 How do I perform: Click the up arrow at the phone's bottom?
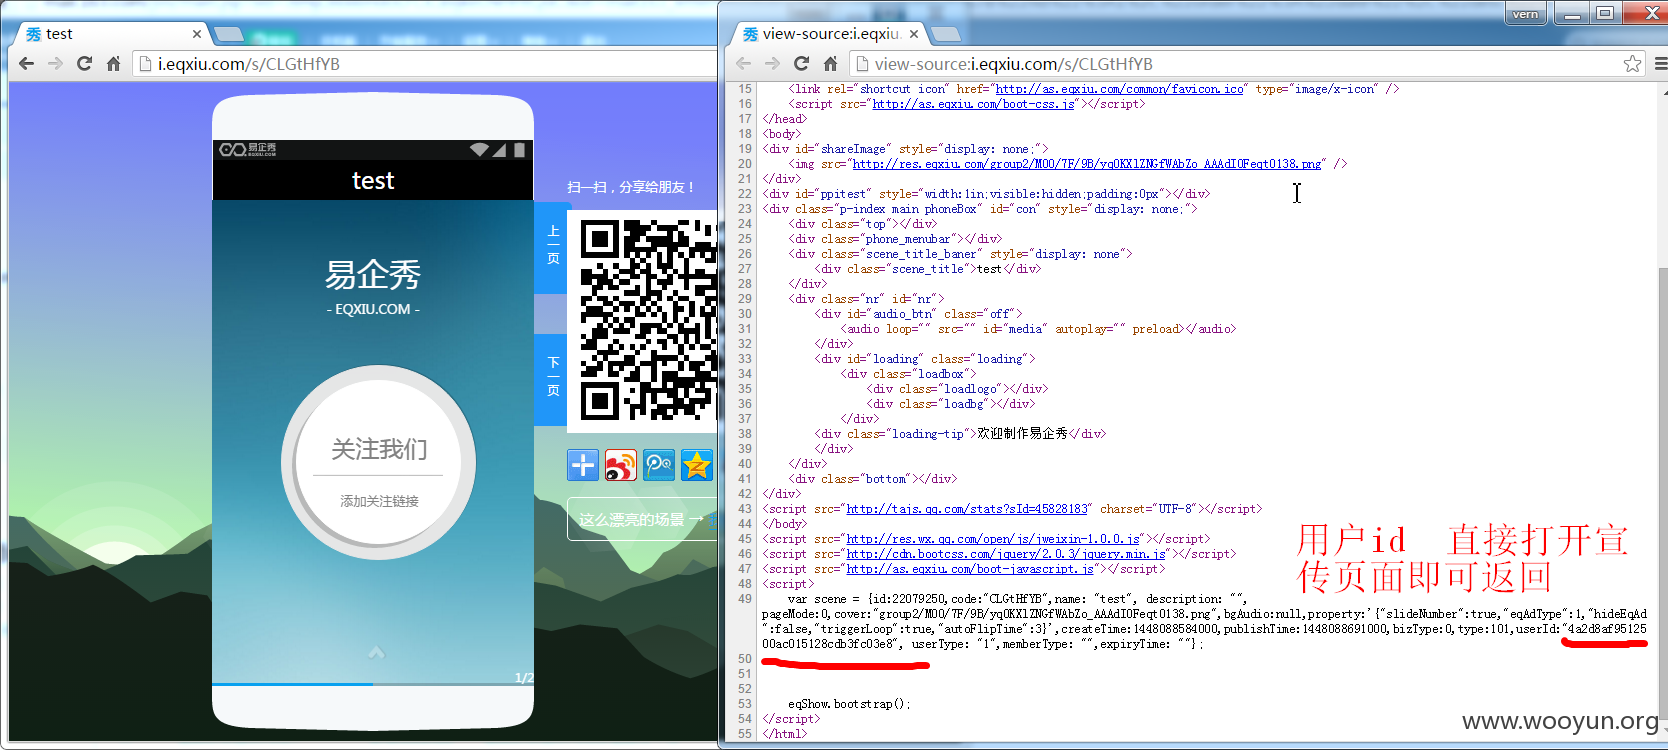point(376,652)
